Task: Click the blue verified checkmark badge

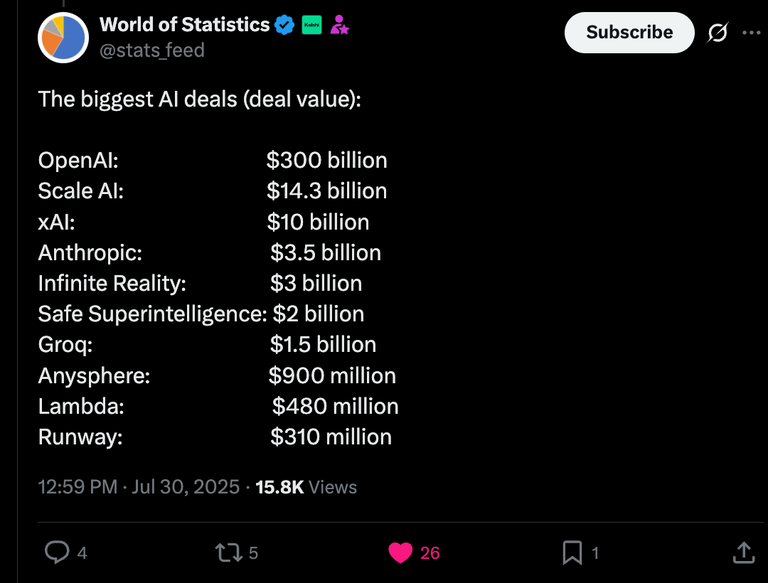Action: click(x=284, y=24)
